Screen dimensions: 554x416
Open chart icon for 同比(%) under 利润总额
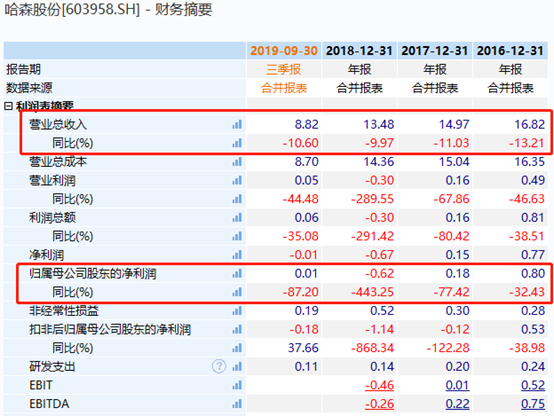[237, 236]
